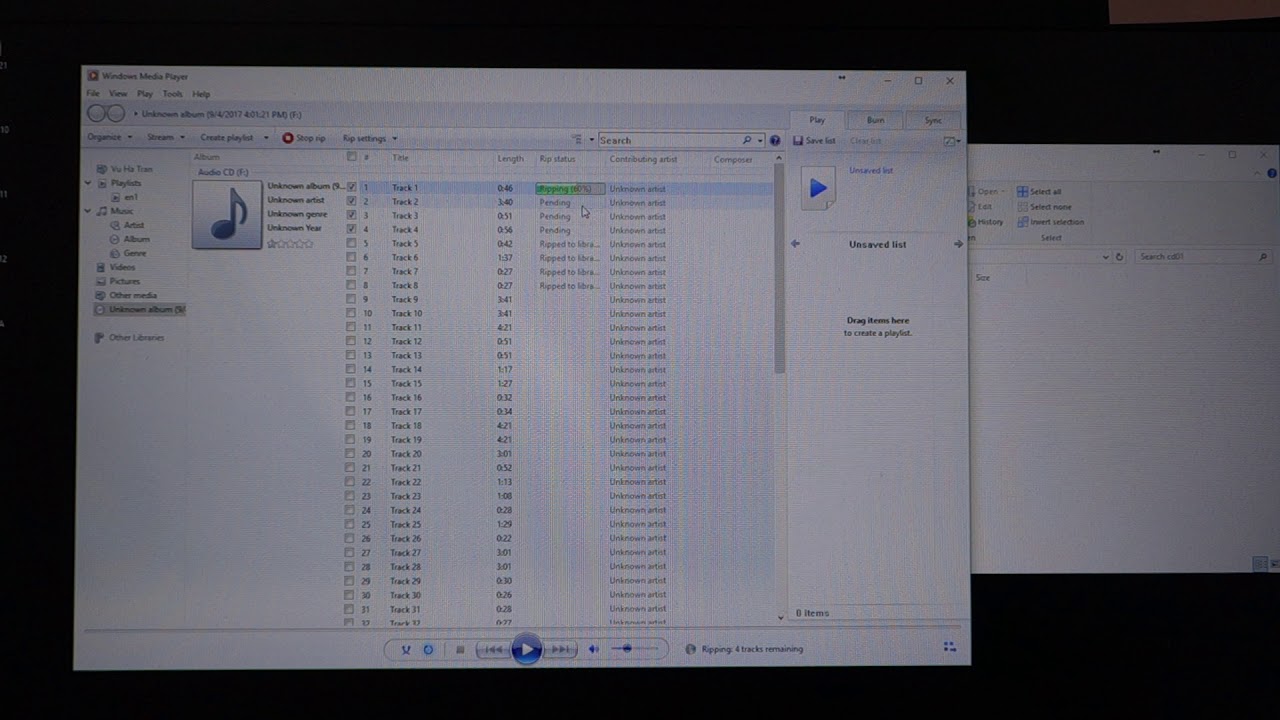Open the Play menu
Viewport: 1280px width, 720px height.
pyautogui.click(x=145, y=94)
